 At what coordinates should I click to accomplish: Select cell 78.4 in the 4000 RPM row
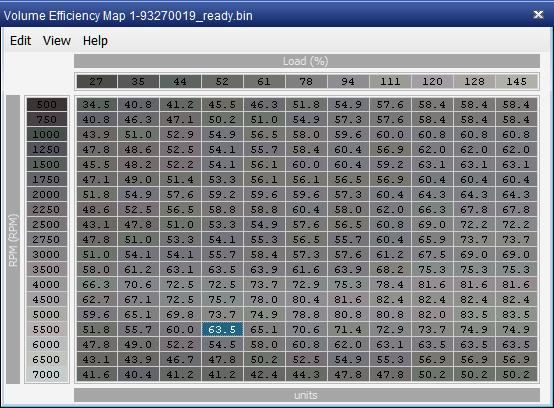click(390, 285)
